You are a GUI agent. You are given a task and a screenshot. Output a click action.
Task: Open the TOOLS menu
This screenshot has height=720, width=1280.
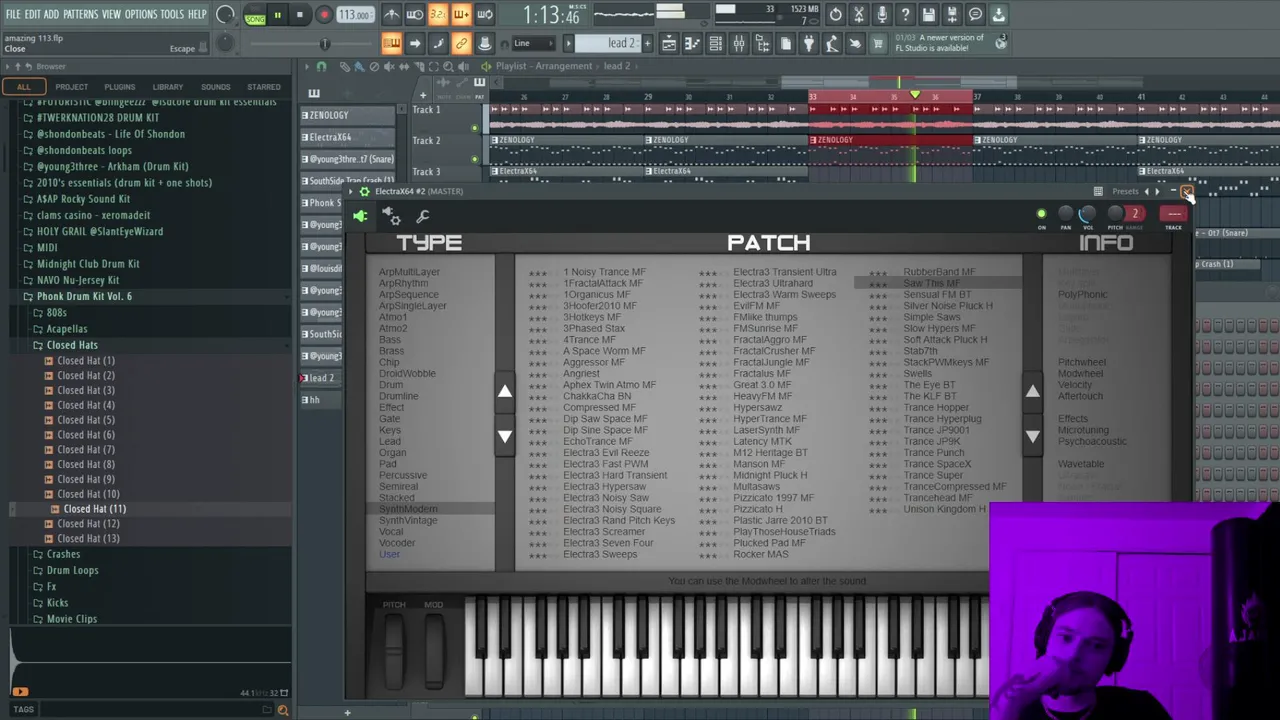pyautogui.click(x=172, y=15)
